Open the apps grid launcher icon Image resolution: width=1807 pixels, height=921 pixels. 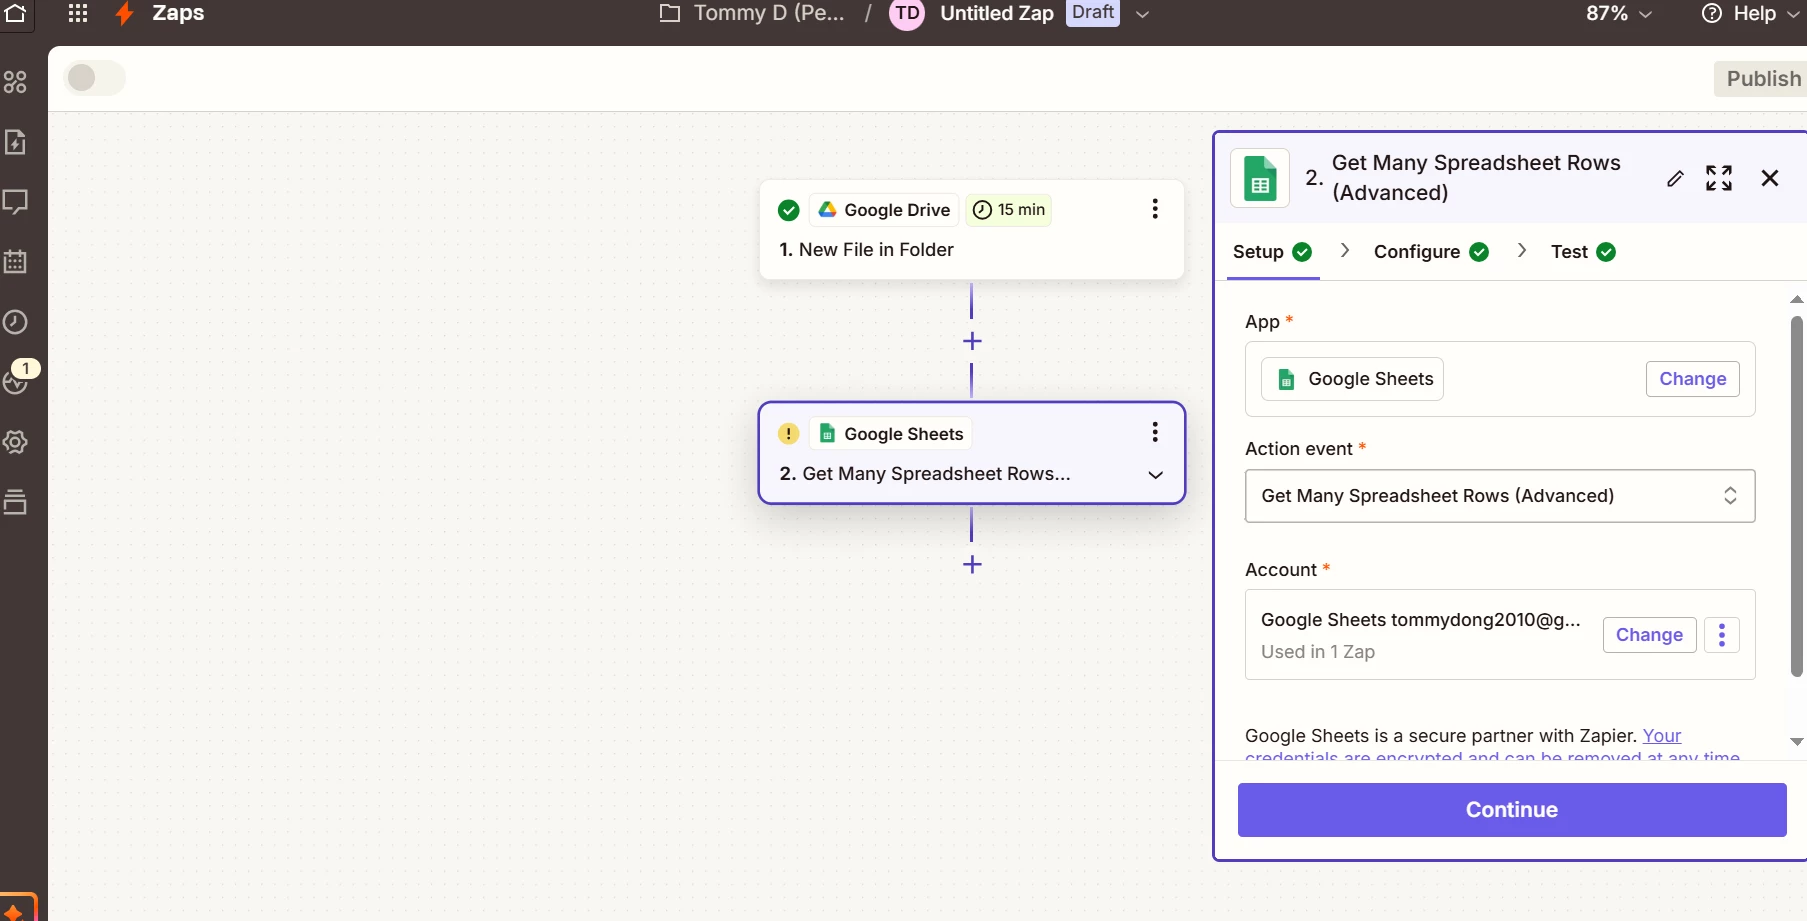(x=78, y=13)
